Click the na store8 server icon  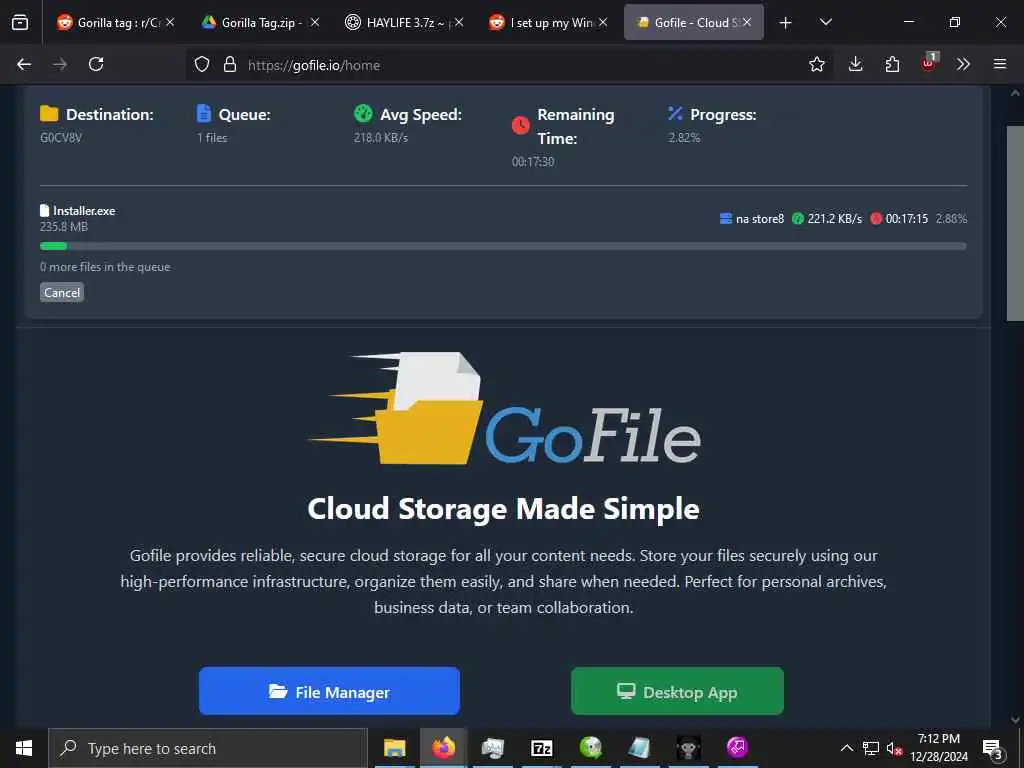[726, 219]
